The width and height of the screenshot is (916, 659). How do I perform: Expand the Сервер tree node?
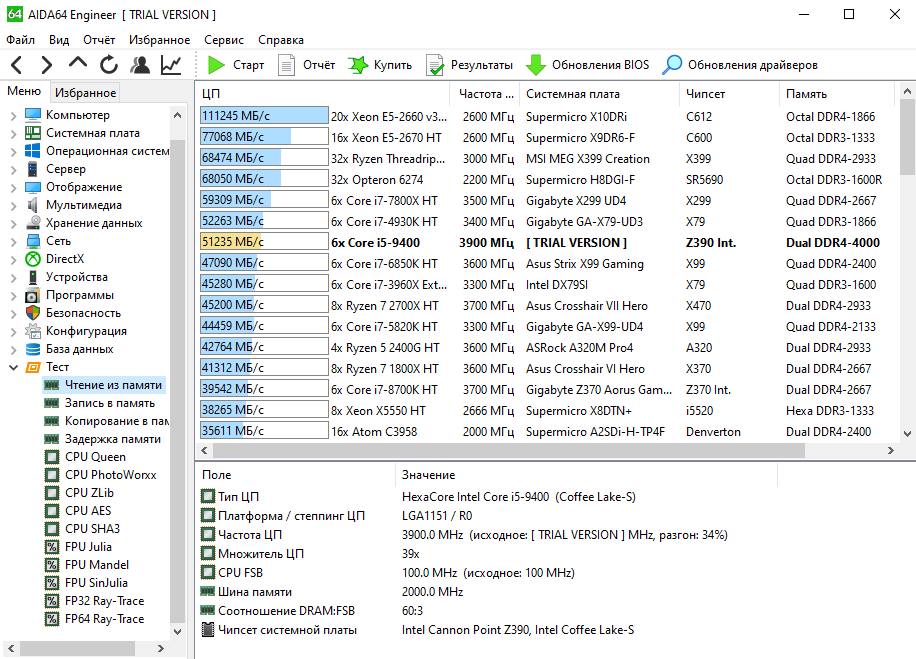click(x=13, y=169)
